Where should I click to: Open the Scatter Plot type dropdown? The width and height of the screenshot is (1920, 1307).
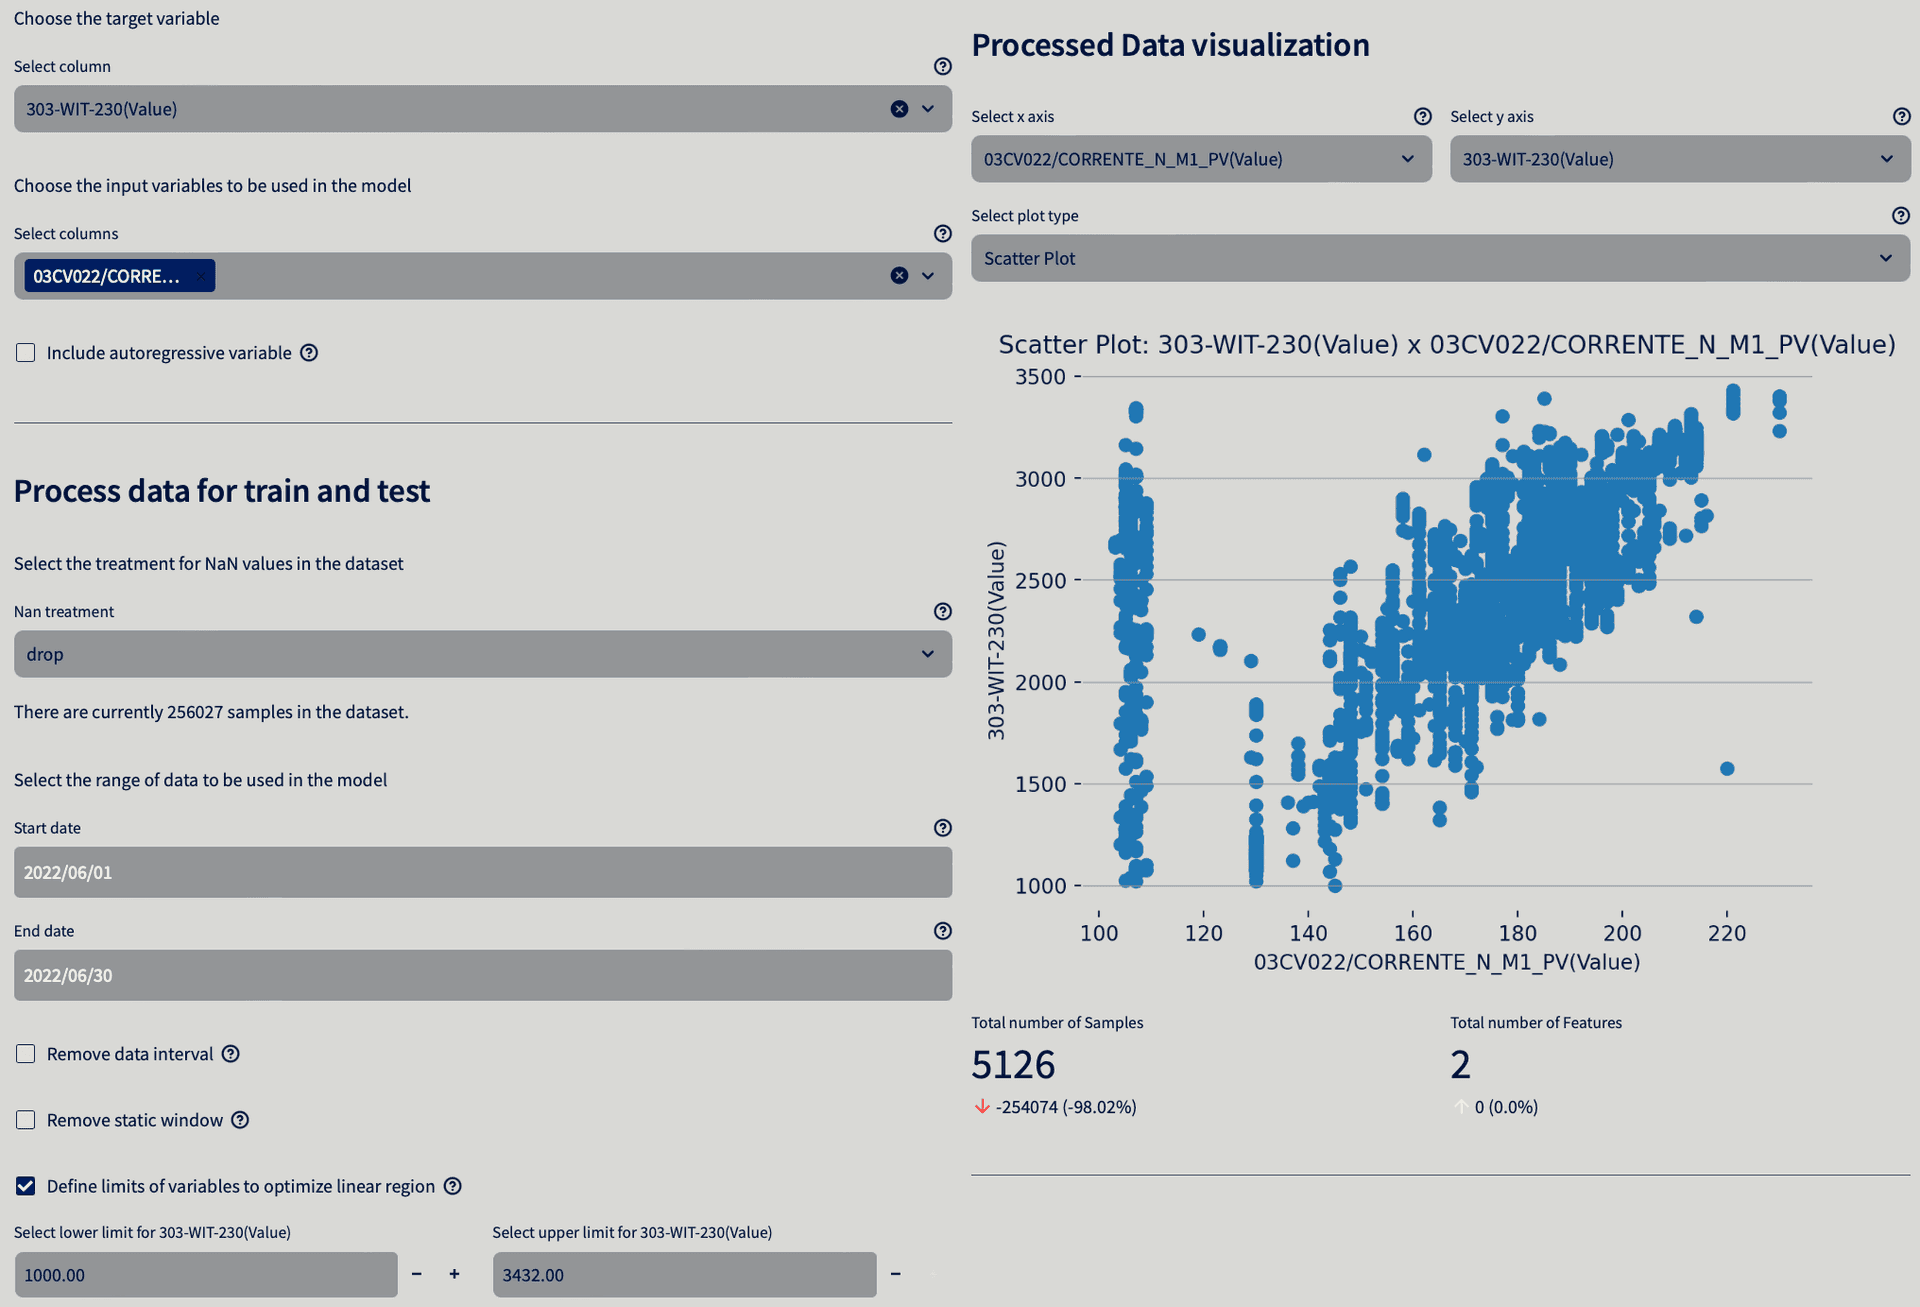click(1440, 258)
